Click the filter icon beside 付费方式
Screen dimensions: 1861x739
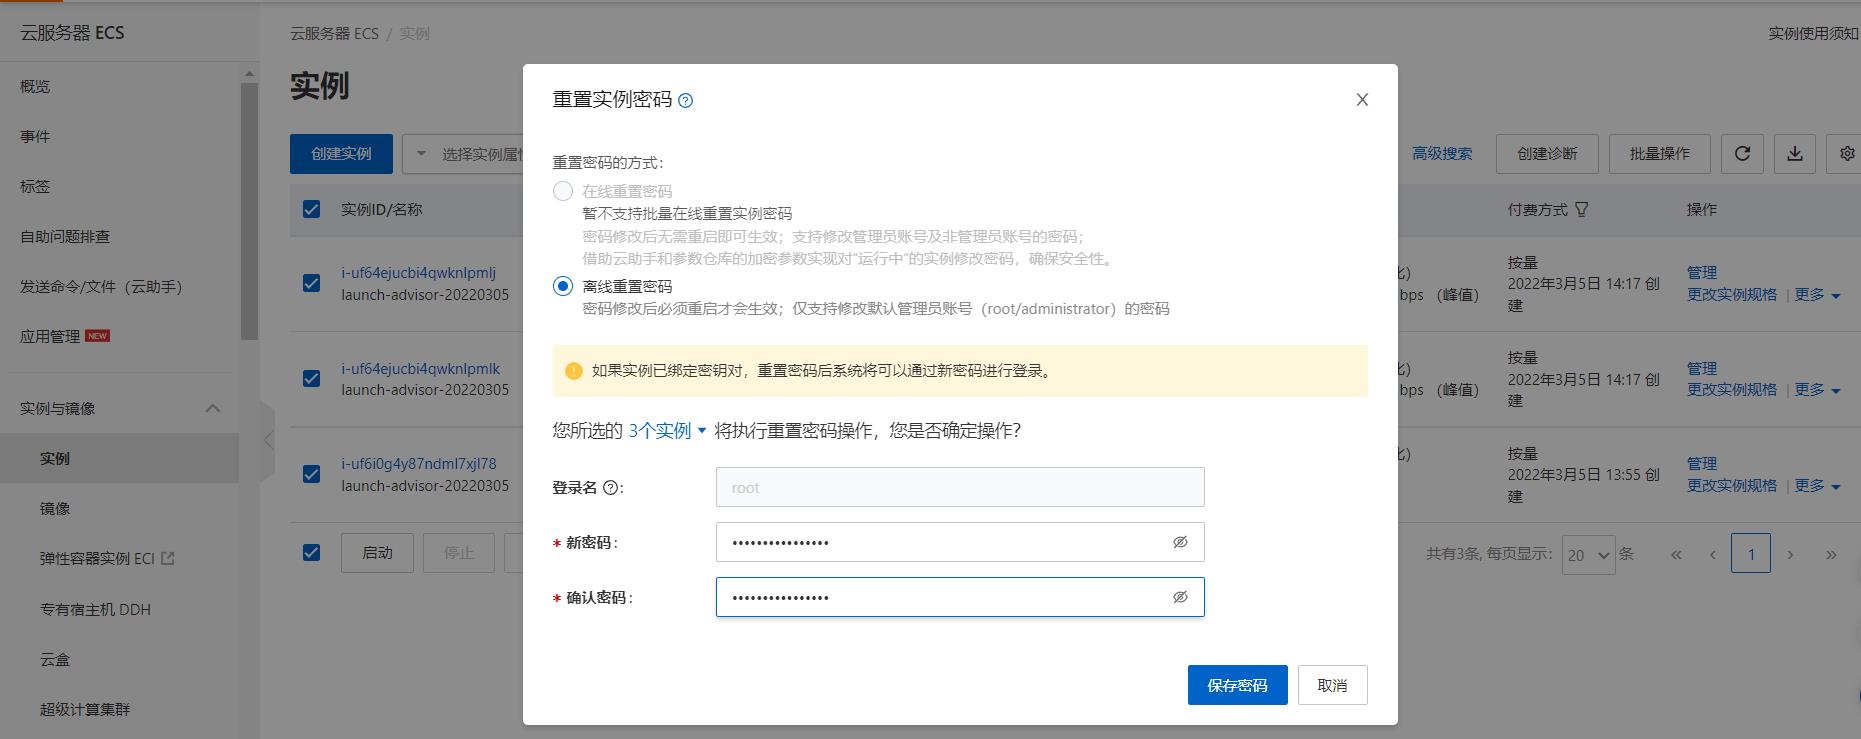(1582, 209)
